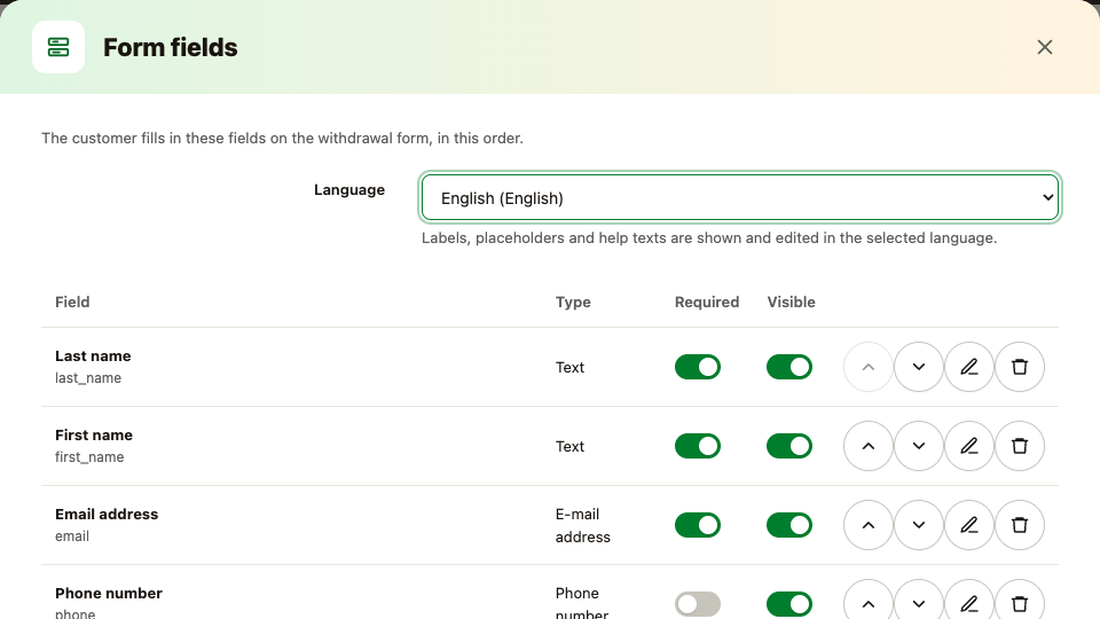Edit the Email address field
Image resolution: width=1100 pixels, height=619 pixels.
click(x=969, y=525)
